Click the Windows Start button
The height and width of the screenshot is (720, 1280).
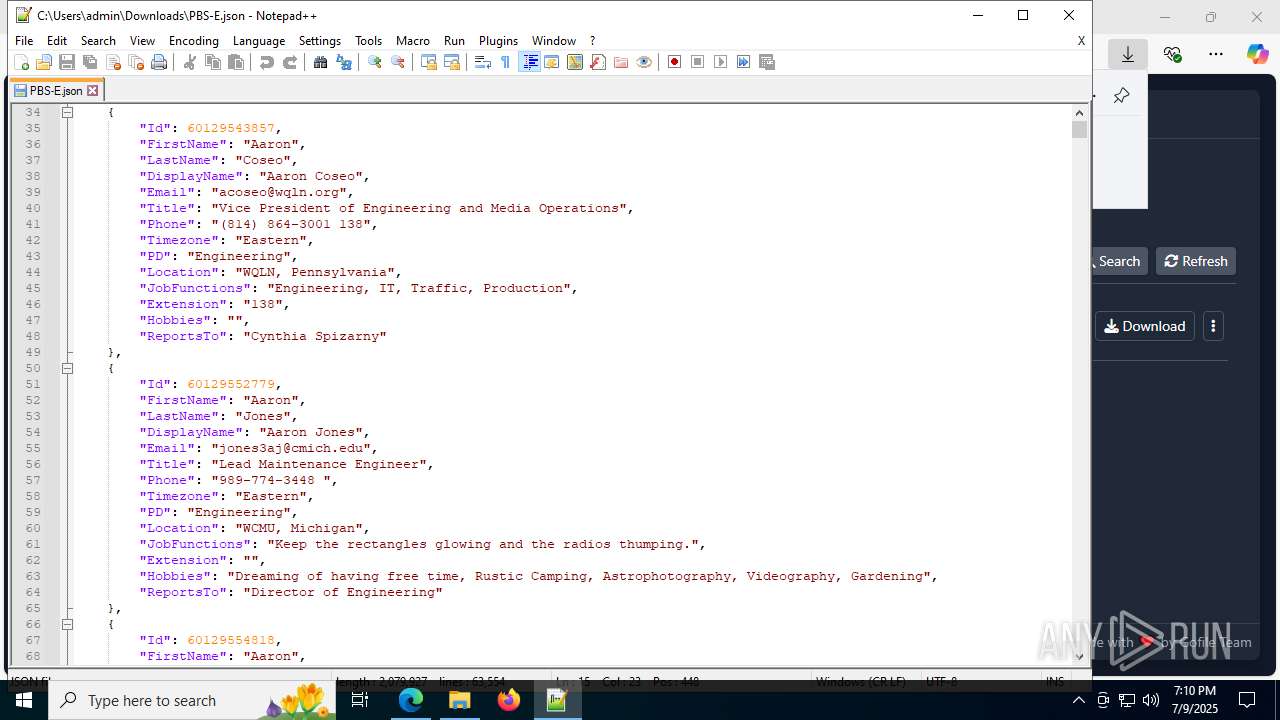tap(24, 700)
